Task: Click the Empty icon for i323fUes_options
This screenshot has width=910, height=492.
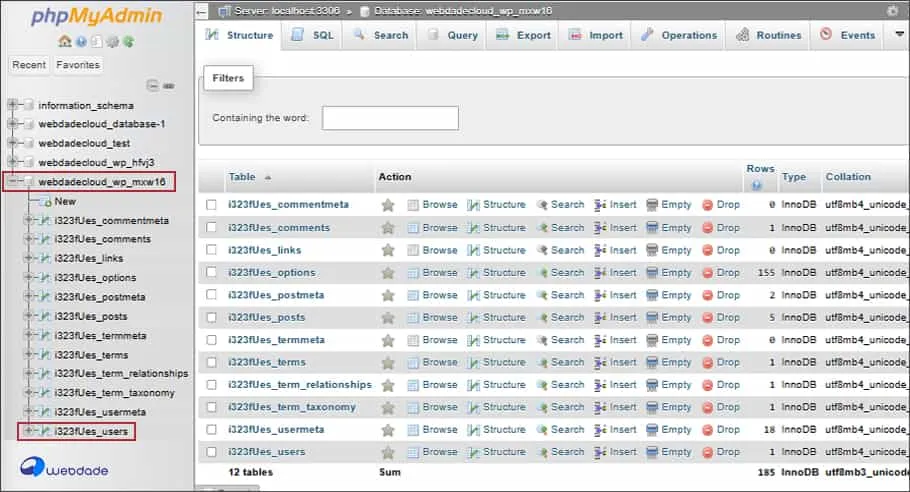Action: [652, 272]
